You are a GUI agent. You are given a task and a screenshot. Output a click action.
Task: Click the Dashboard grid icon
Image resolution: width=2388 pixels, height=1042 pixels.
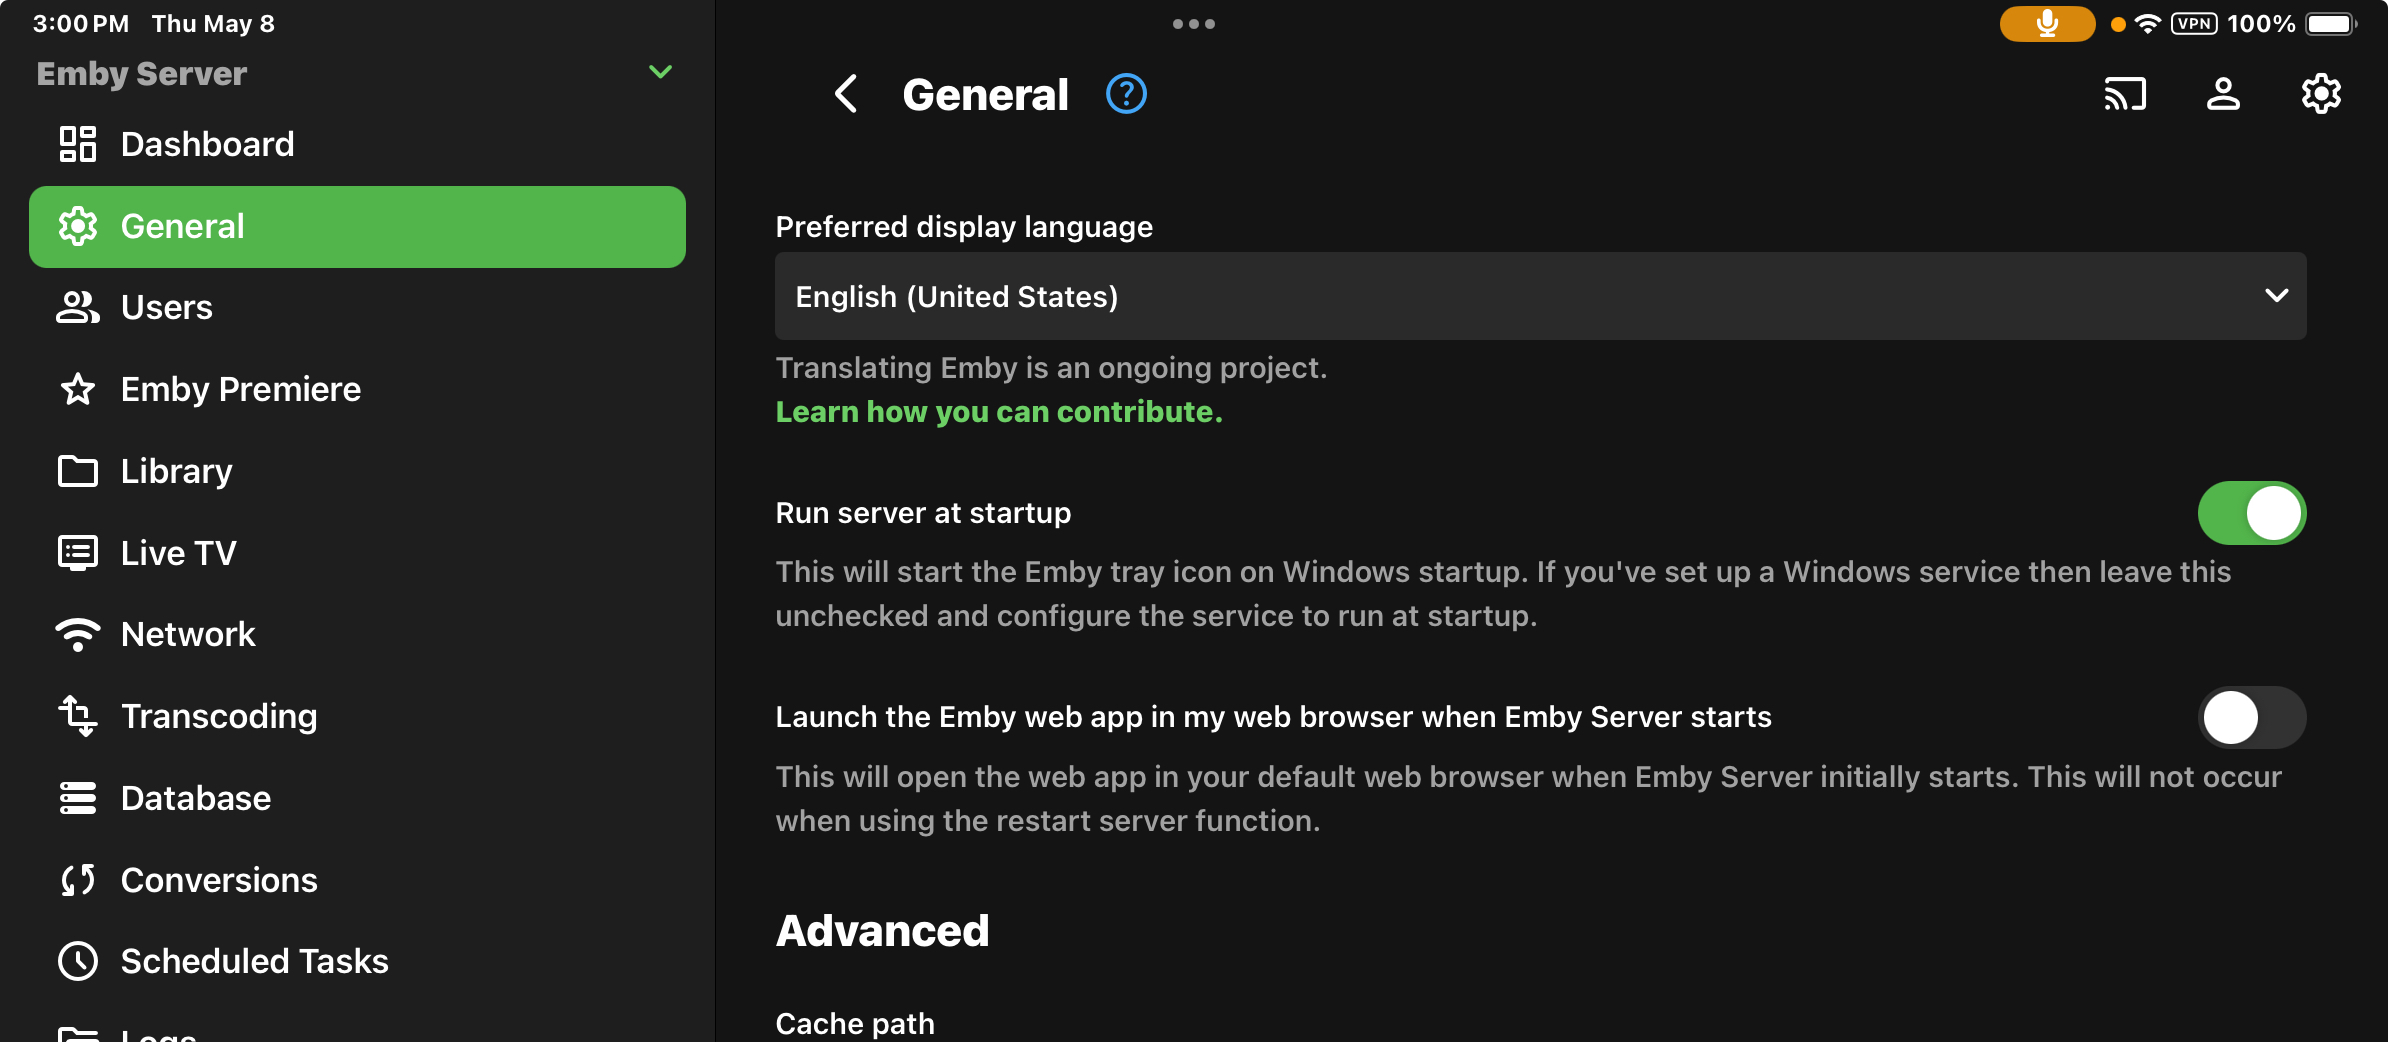click(78, 144)
